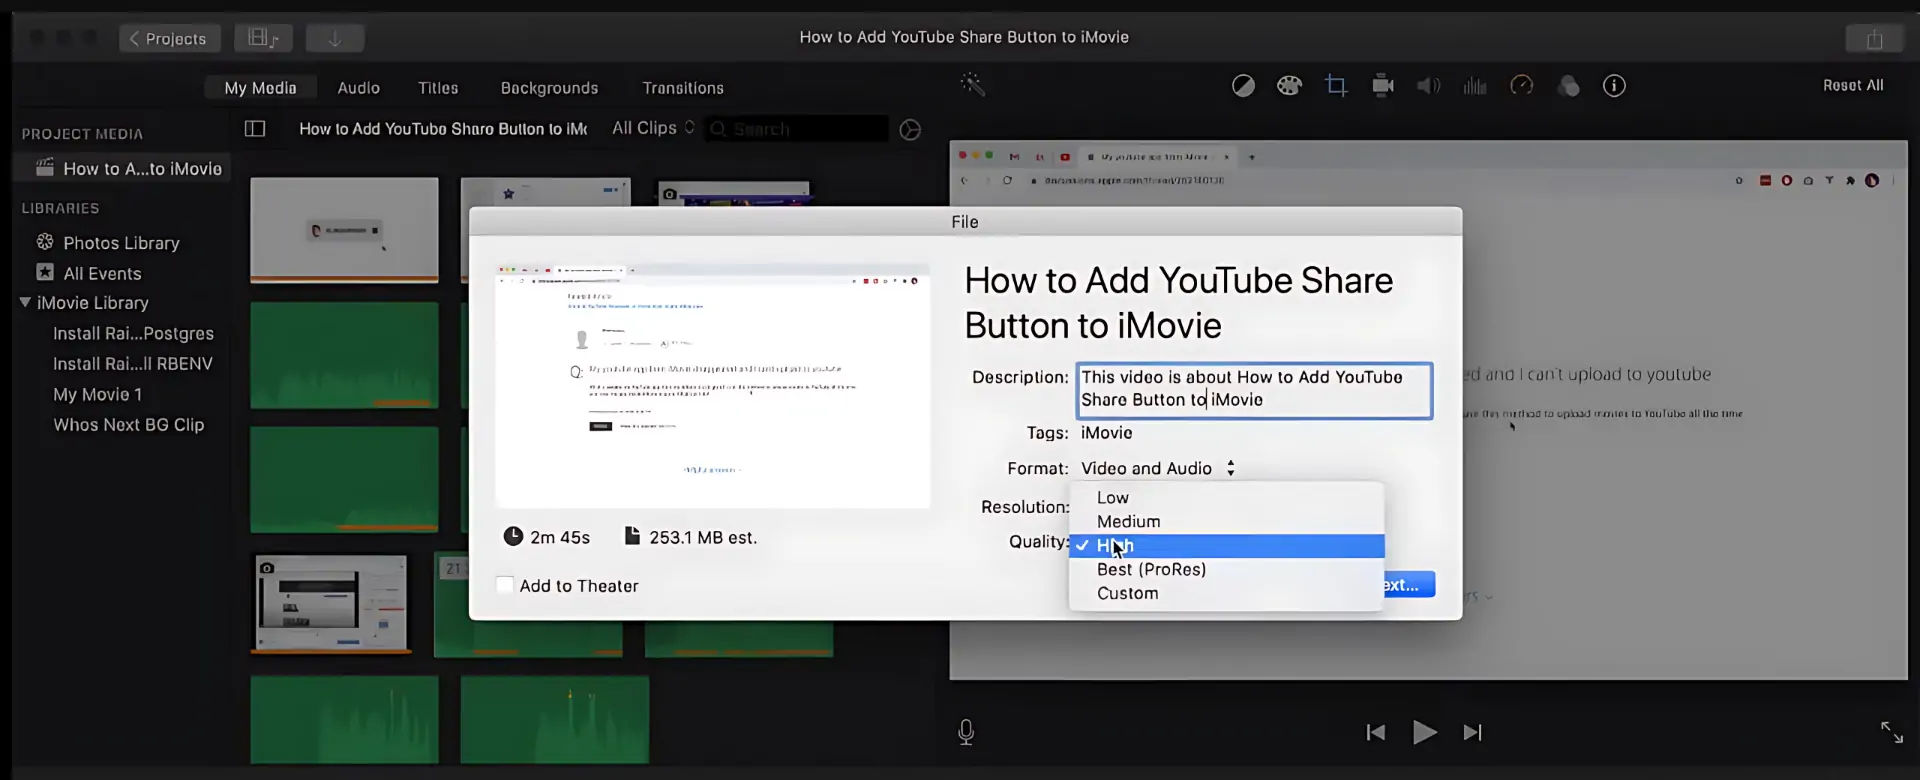Open the clip information icon
Image resolution: width=1920 pixels, height=780 pixels.
click(x=1614, y=86)
